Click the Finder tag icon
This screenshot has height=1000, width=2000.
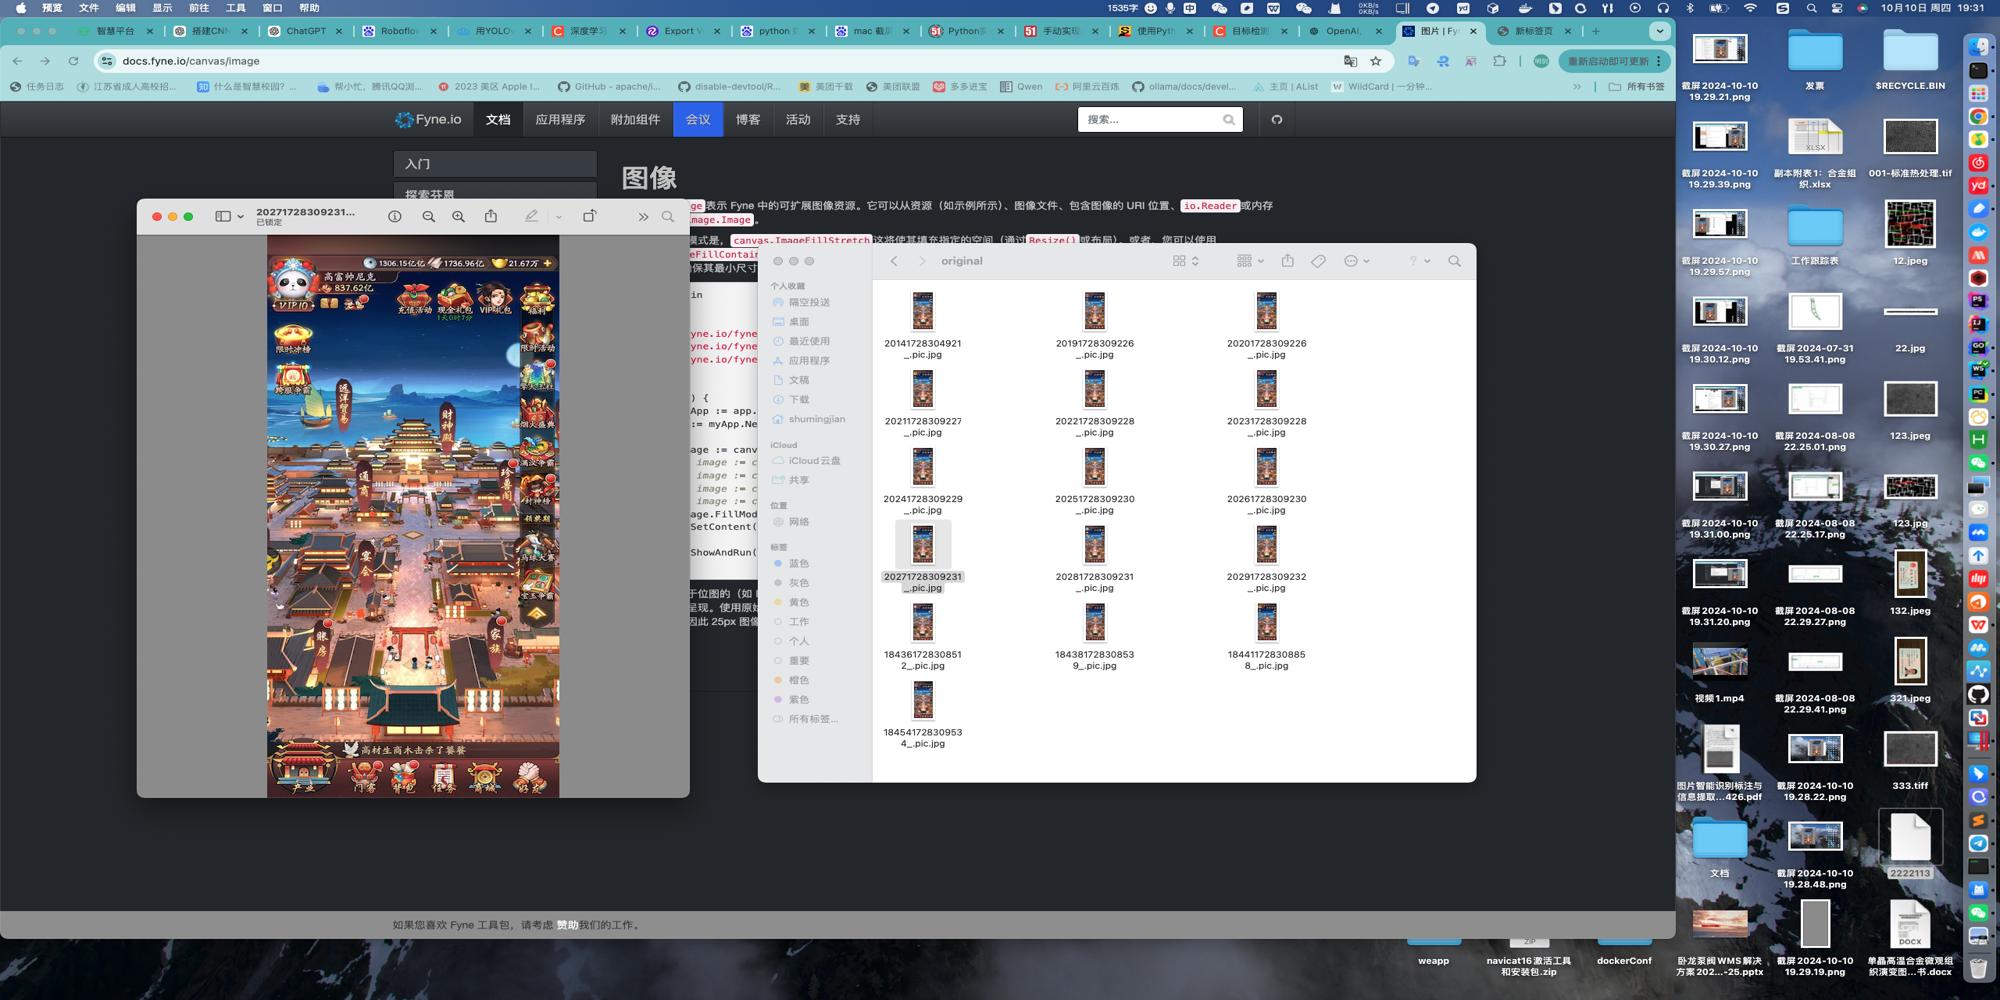pos(1319,261)
